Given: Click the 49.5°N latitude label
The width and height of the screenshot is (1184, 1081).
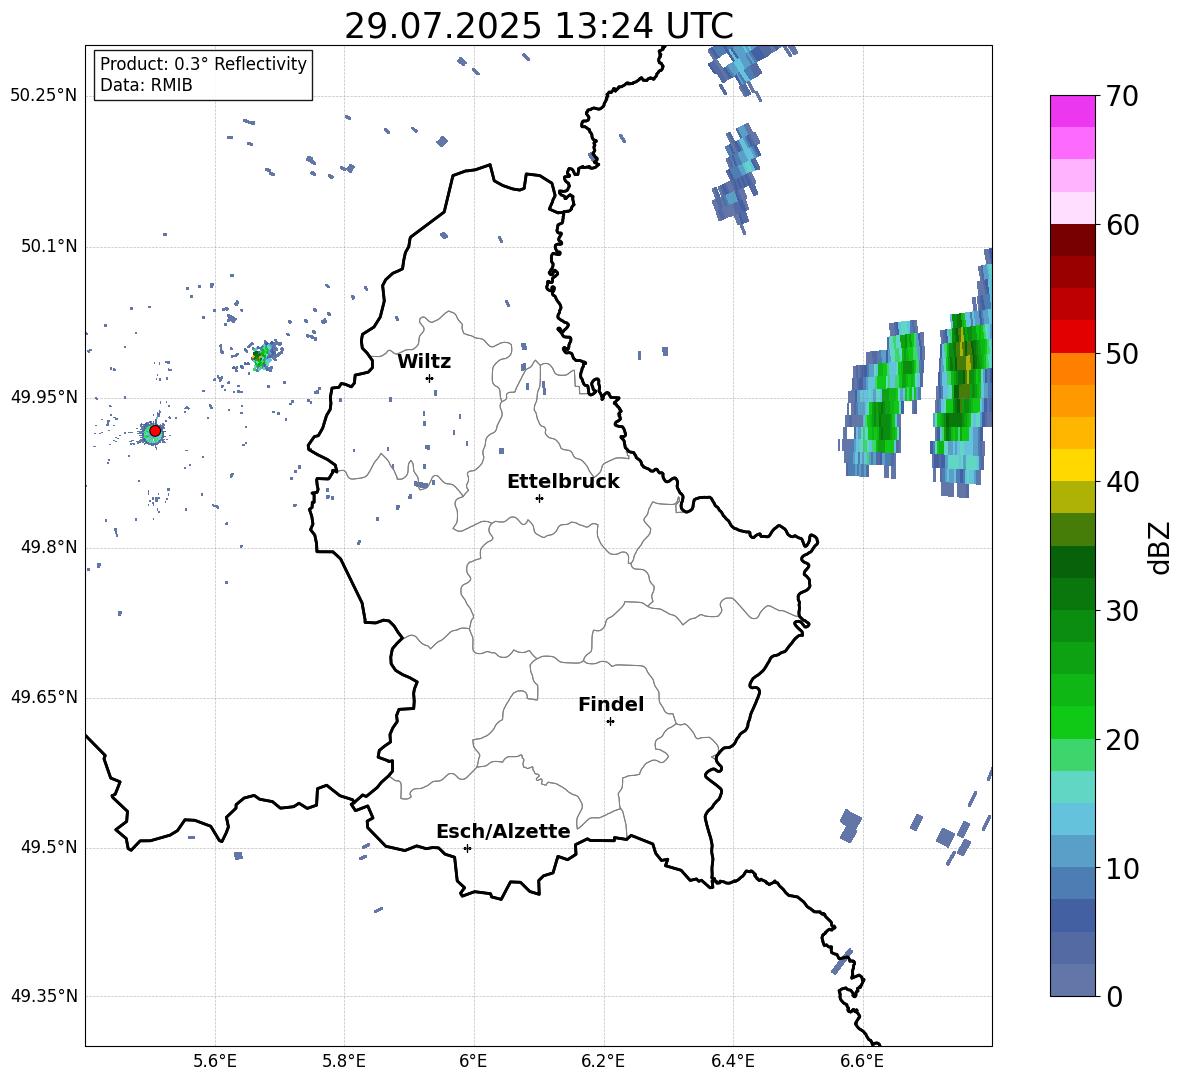Looking at the screenshot, I should click(48, 848).
